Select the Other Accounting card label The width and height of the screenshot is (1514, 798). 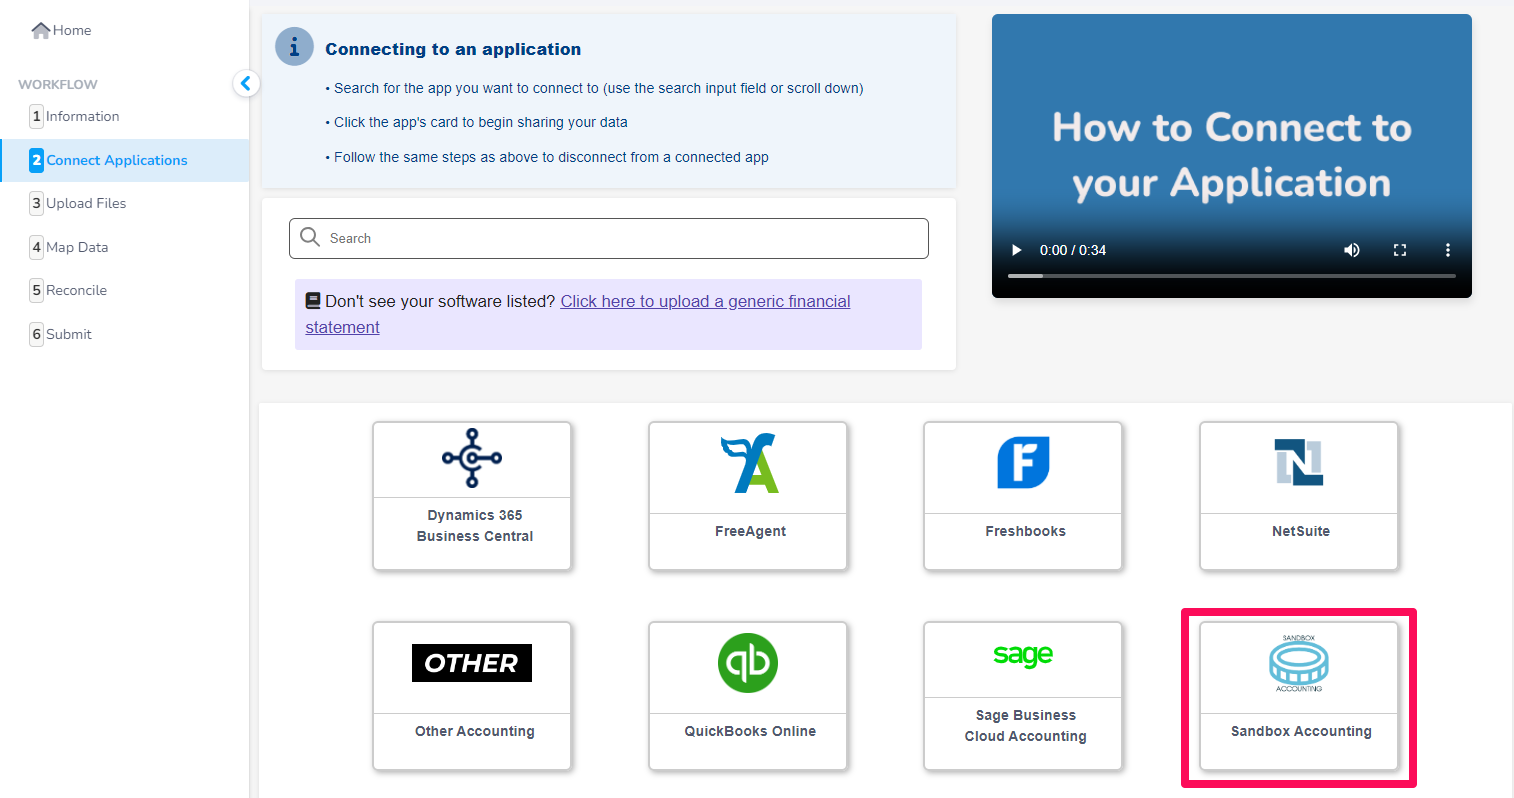(x=475, y=731)
